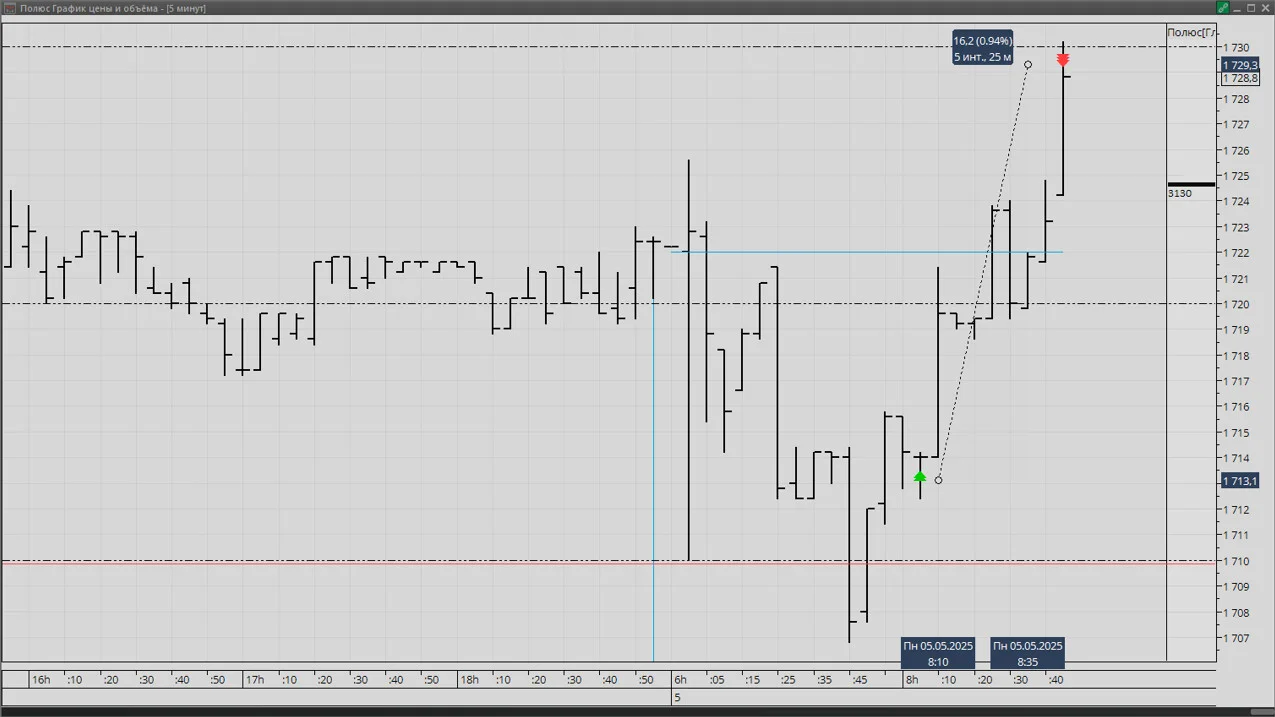Click the black volume bar above 3130
The image size is (1275, 717).
(x=1191, y=184)
